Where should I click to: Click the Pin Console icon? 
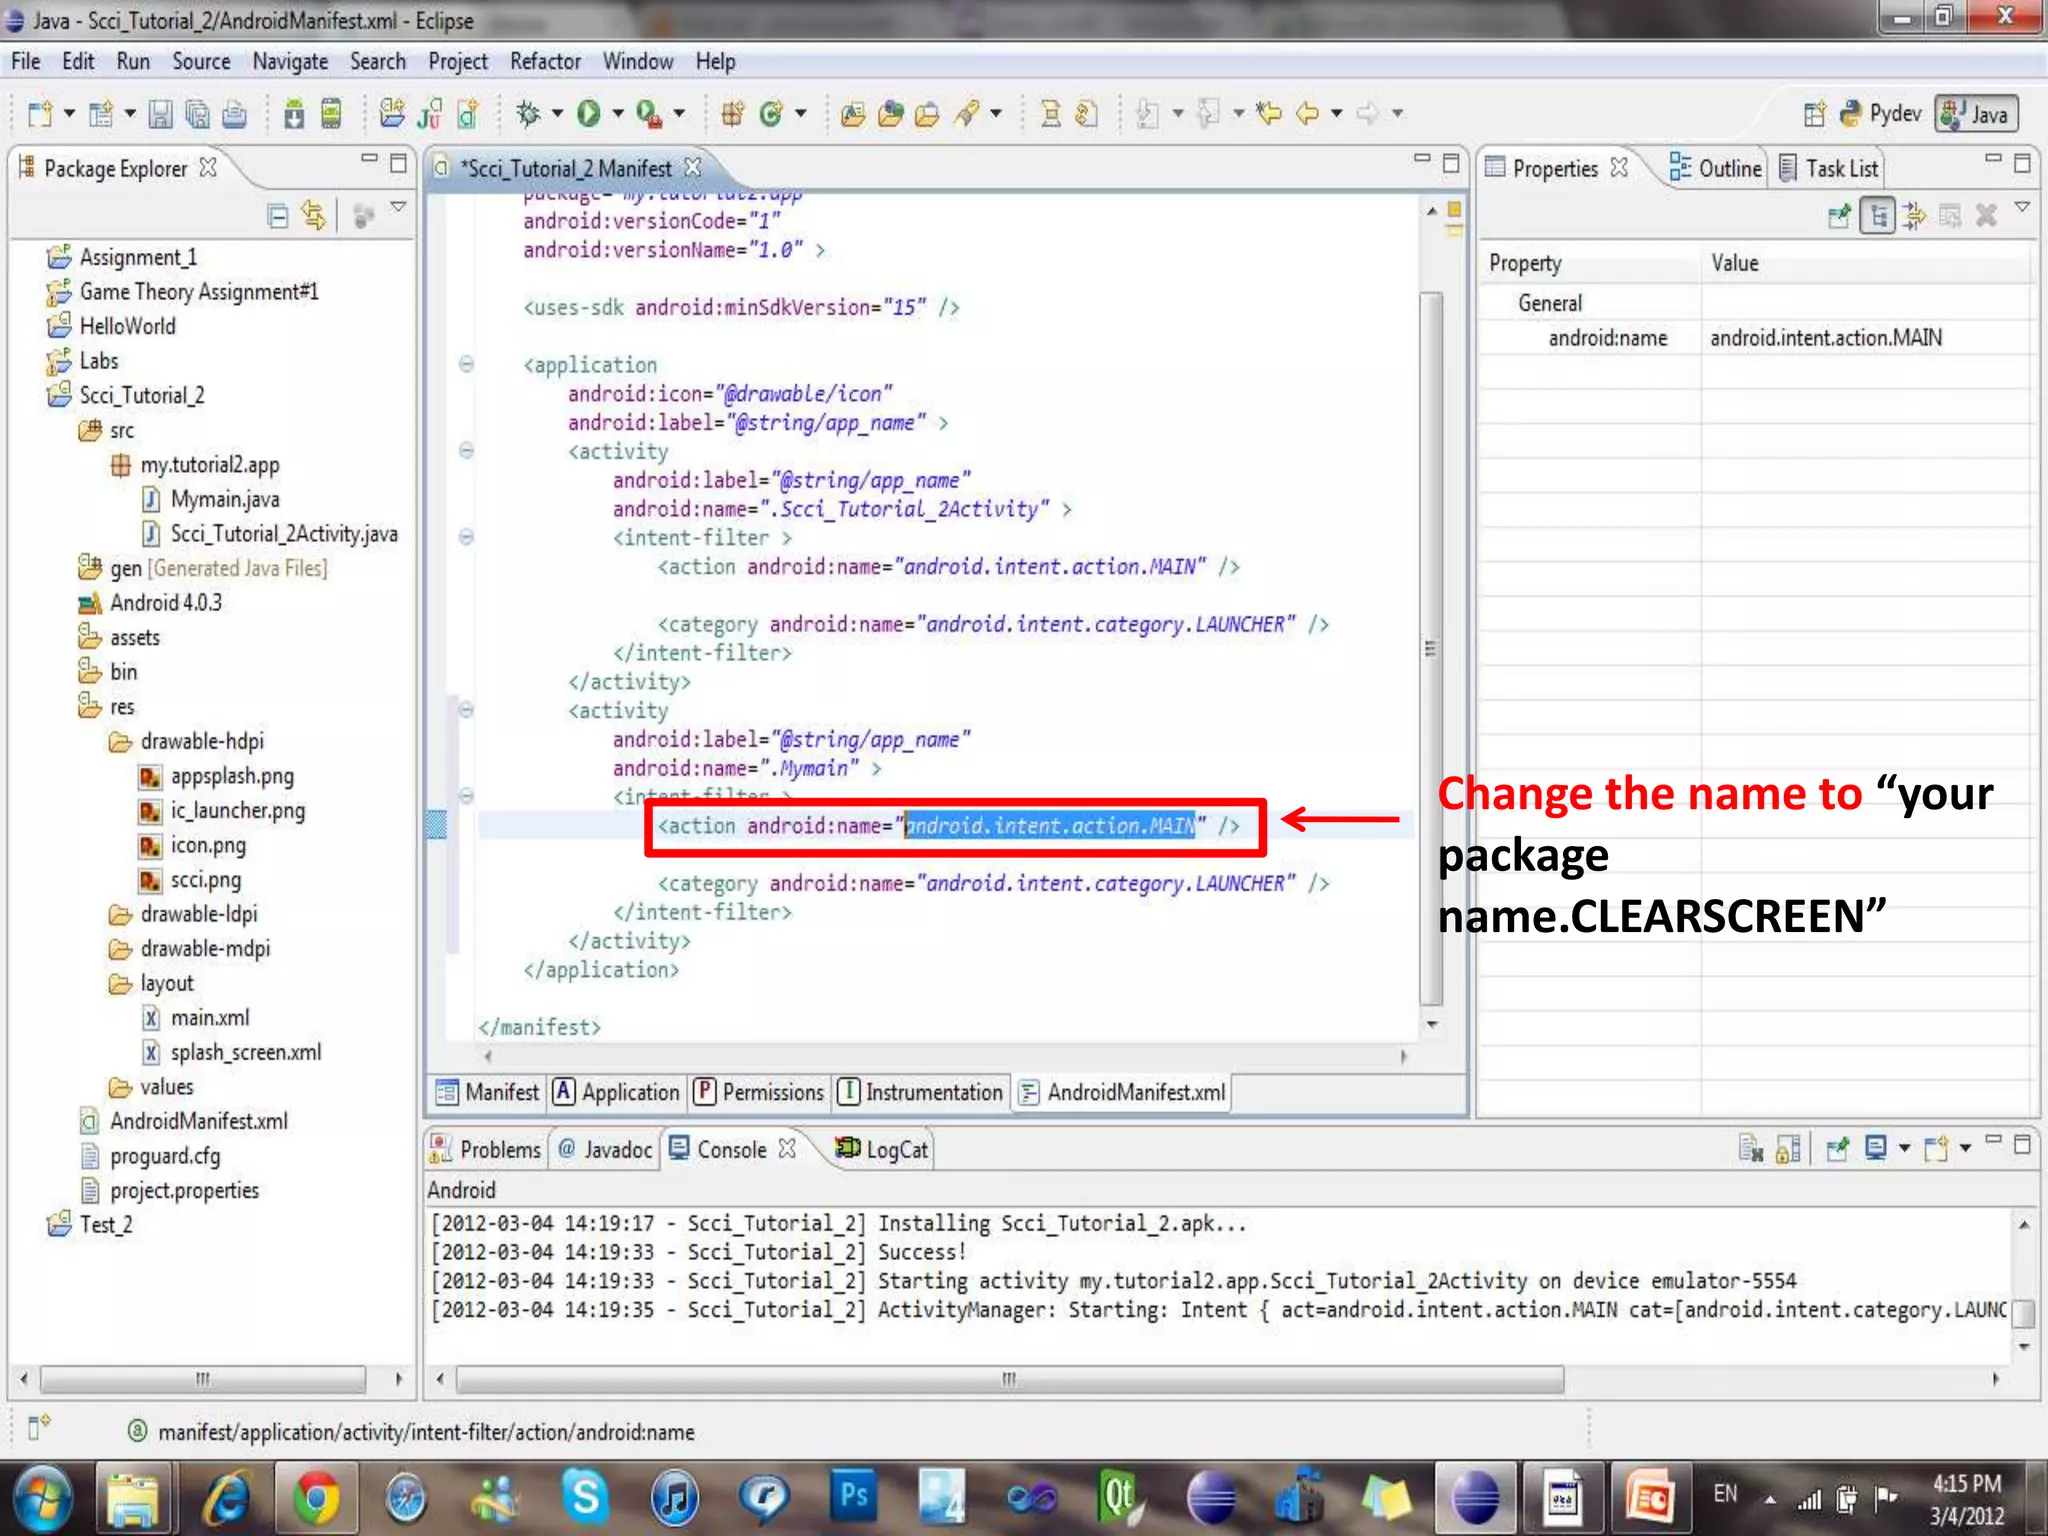point(1837,1149)
